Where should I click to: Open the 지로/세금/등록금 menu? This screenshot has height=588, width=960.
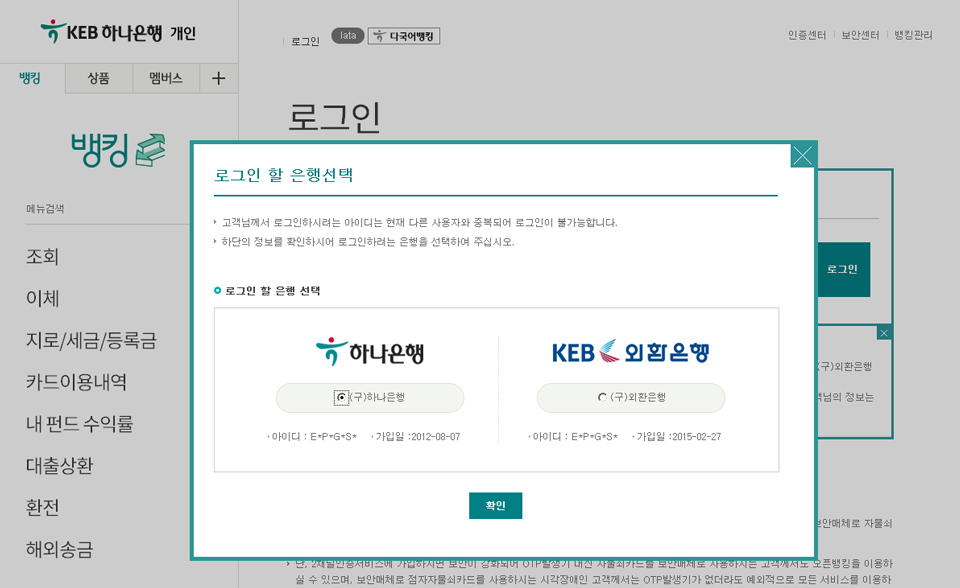point(91,340)
